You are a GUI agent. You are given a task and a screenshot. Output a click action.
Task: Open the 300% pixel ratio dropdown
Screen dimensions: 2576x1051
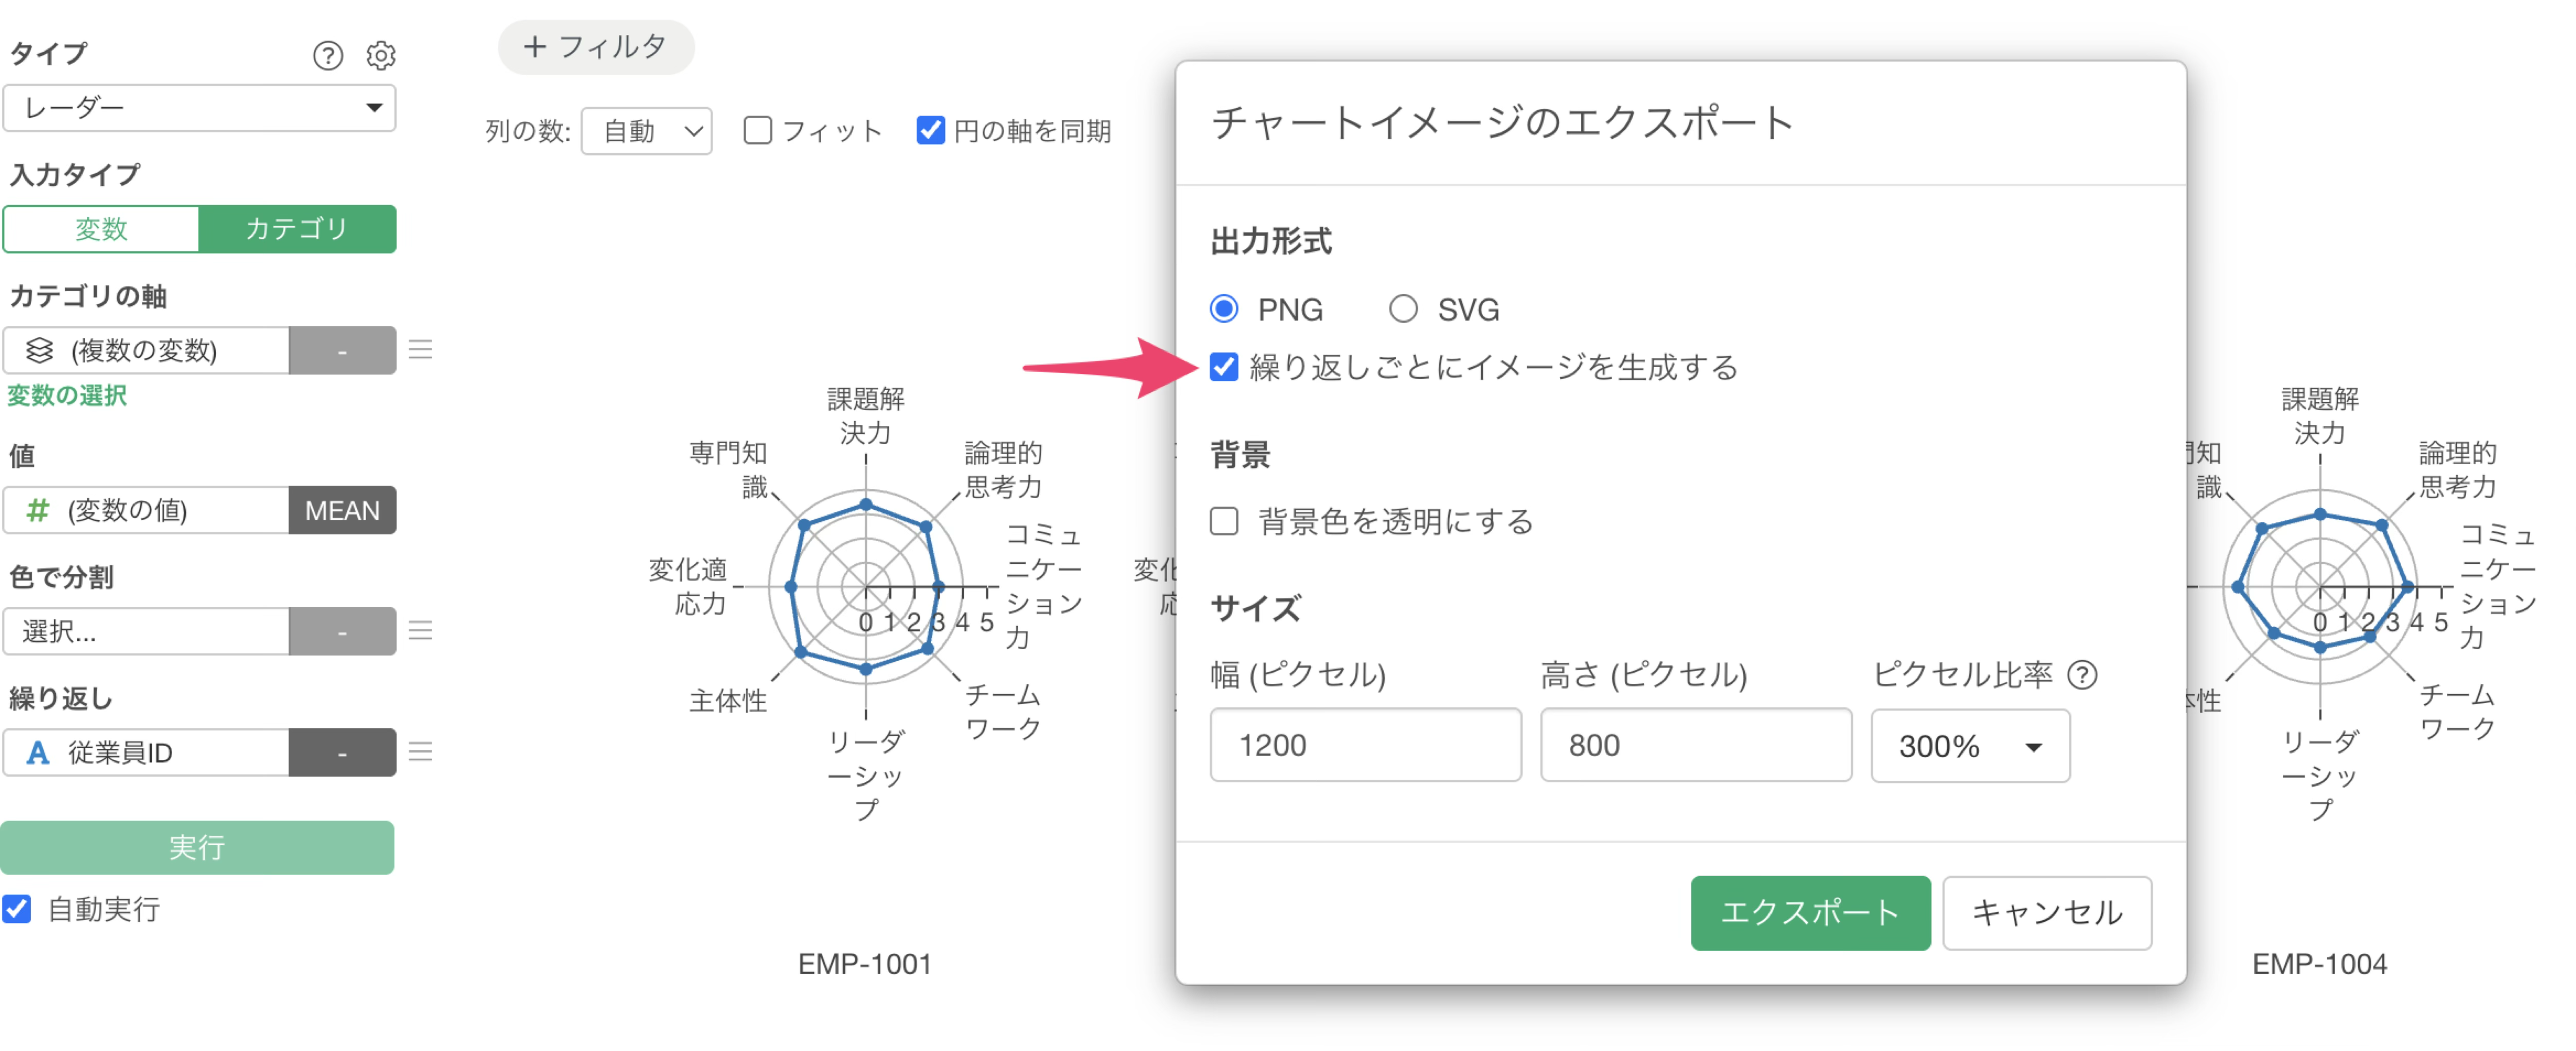(x=1969, y=746)
